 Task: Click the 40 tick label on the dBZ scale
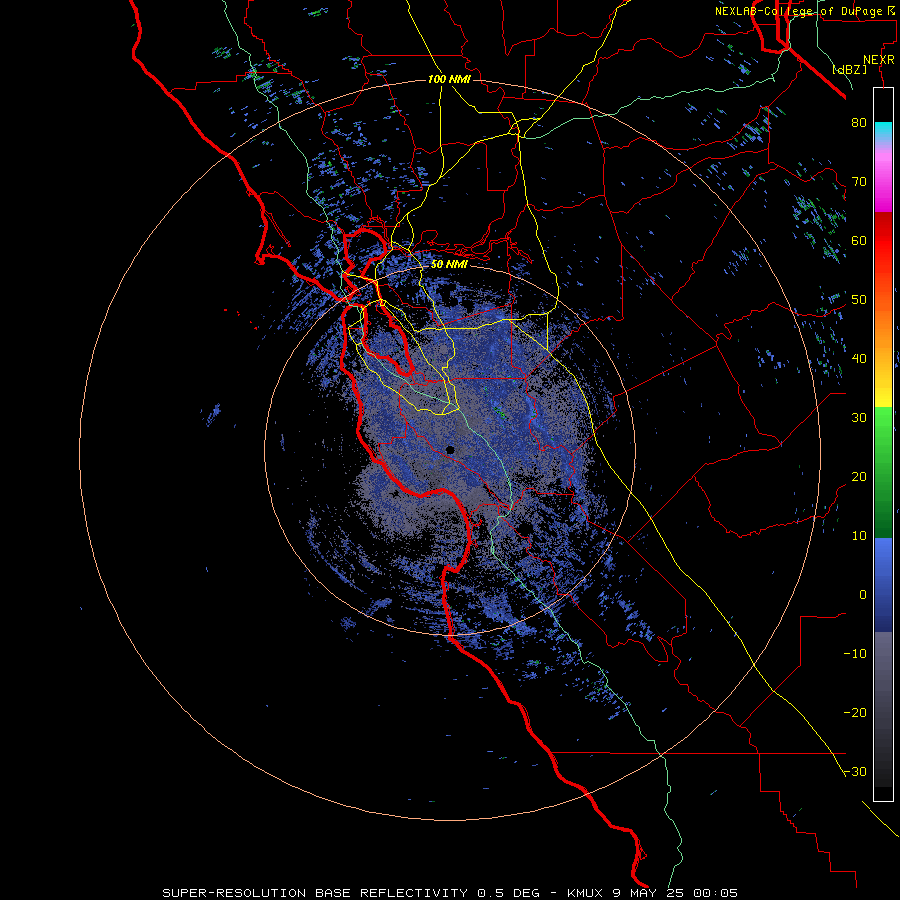tap(859, 359)
